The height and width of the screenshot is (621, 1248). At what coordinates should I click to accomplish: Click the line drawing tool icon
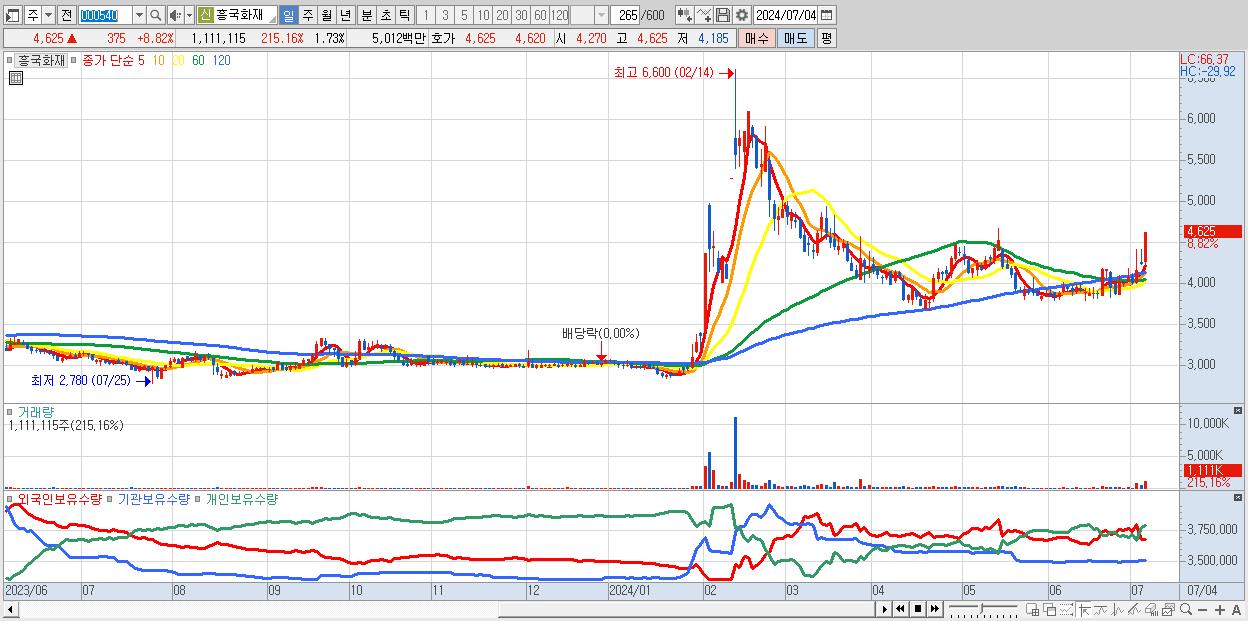[704, 16]
